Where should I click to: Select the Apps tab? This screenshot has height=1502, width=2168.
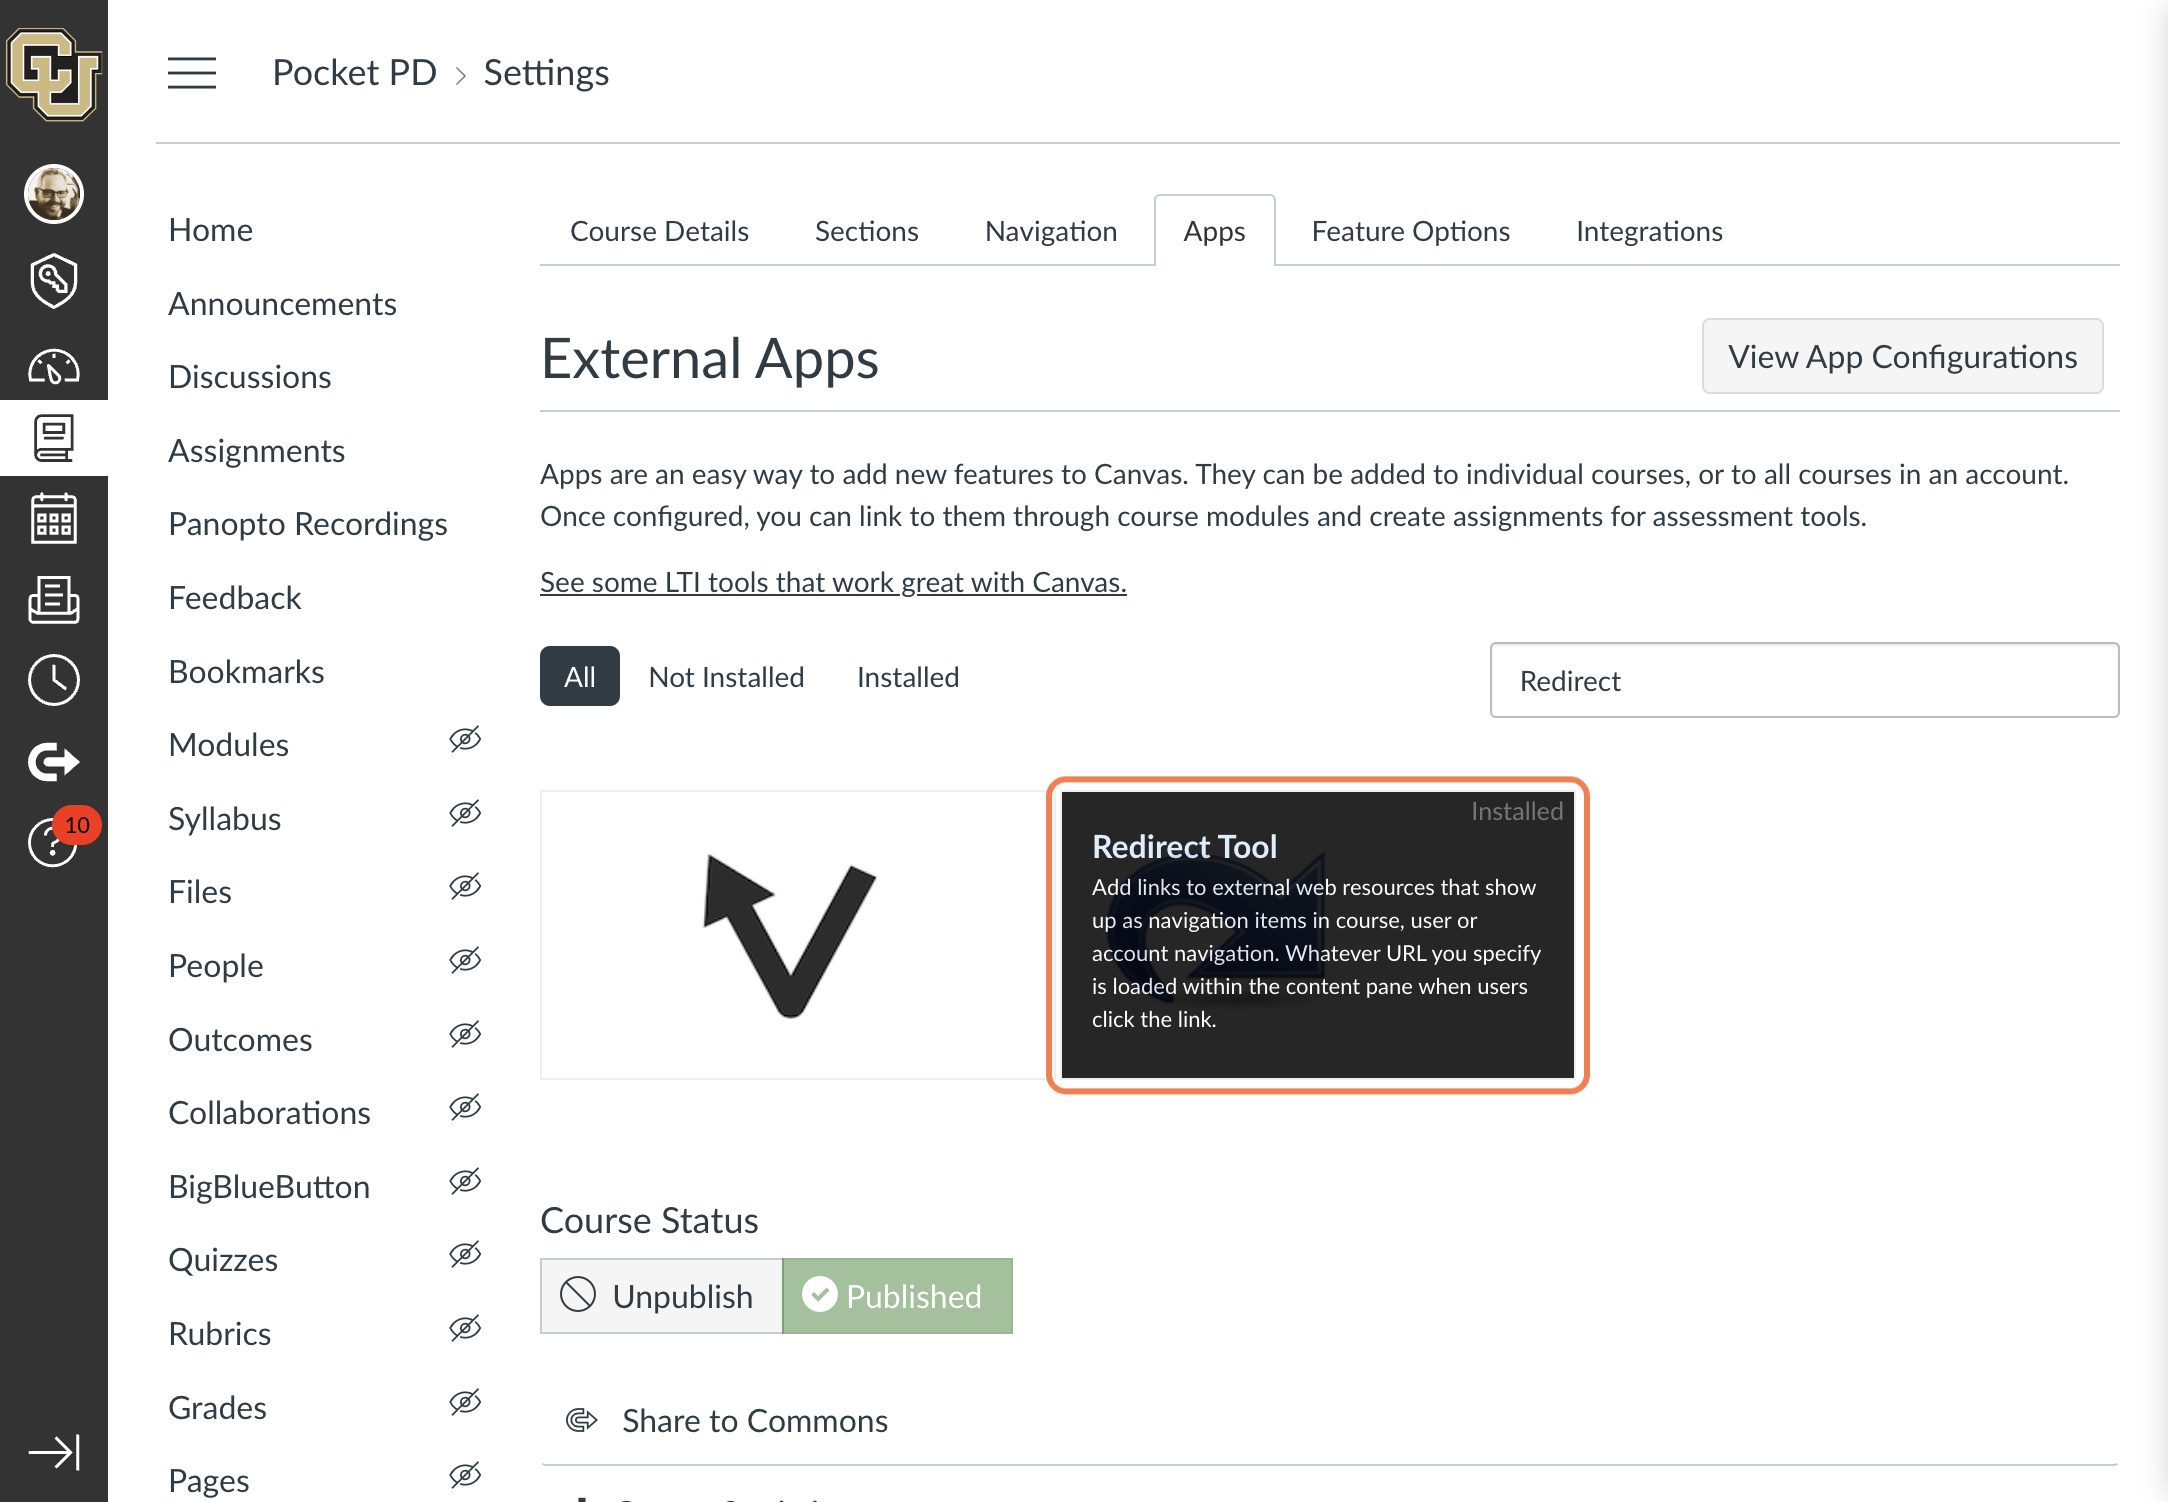coord(1214,231)
